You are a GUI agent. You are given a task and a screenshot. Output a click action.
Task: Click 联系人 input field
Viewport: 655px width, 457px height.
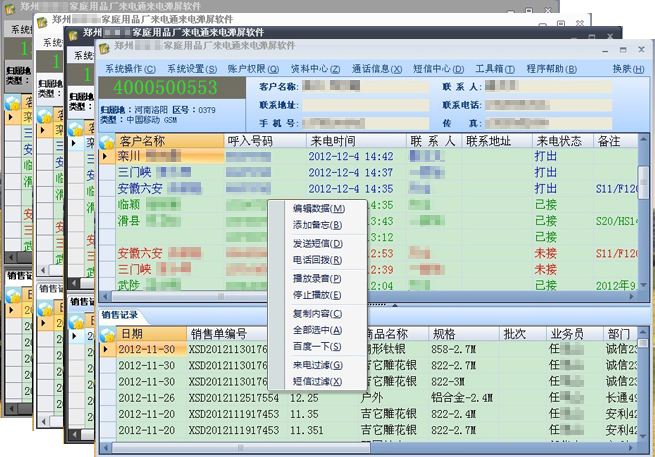click(x=548, y=86)
